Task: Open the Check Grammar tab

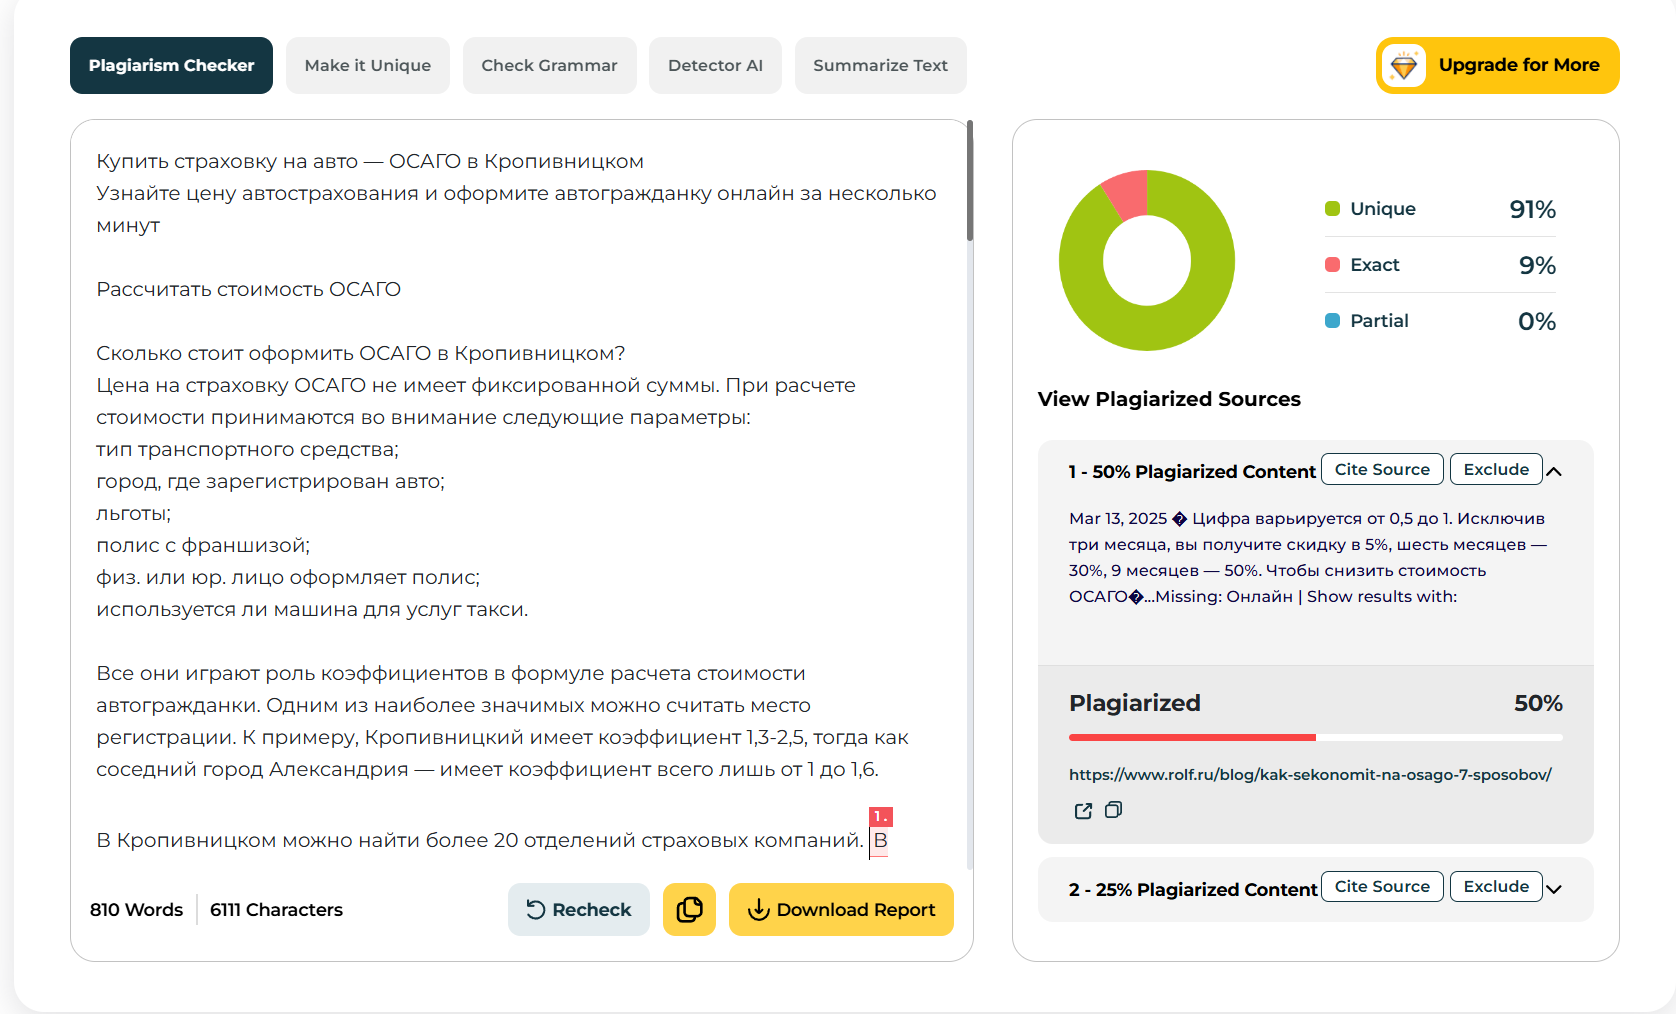Action: (549, 66)
